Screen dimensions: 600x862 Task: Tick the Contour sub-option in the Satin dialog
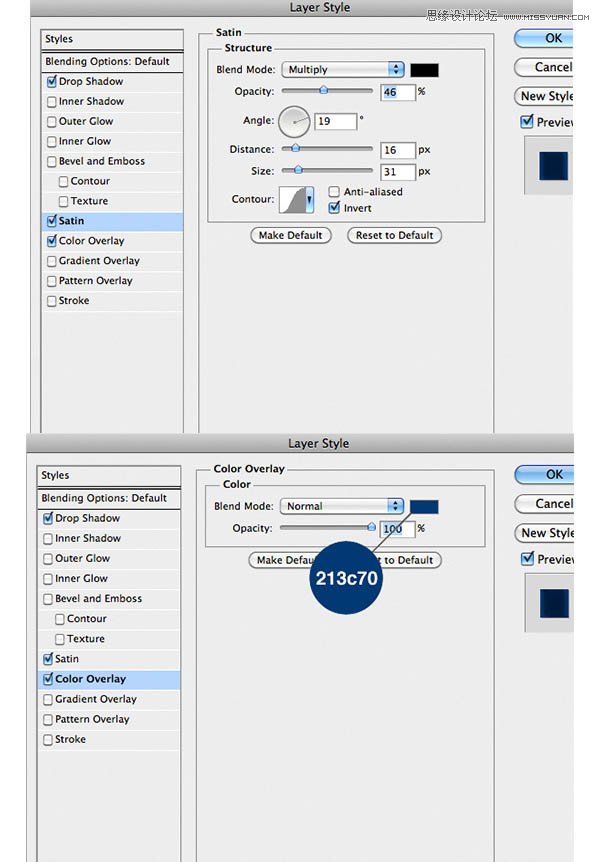coord(63,181)
